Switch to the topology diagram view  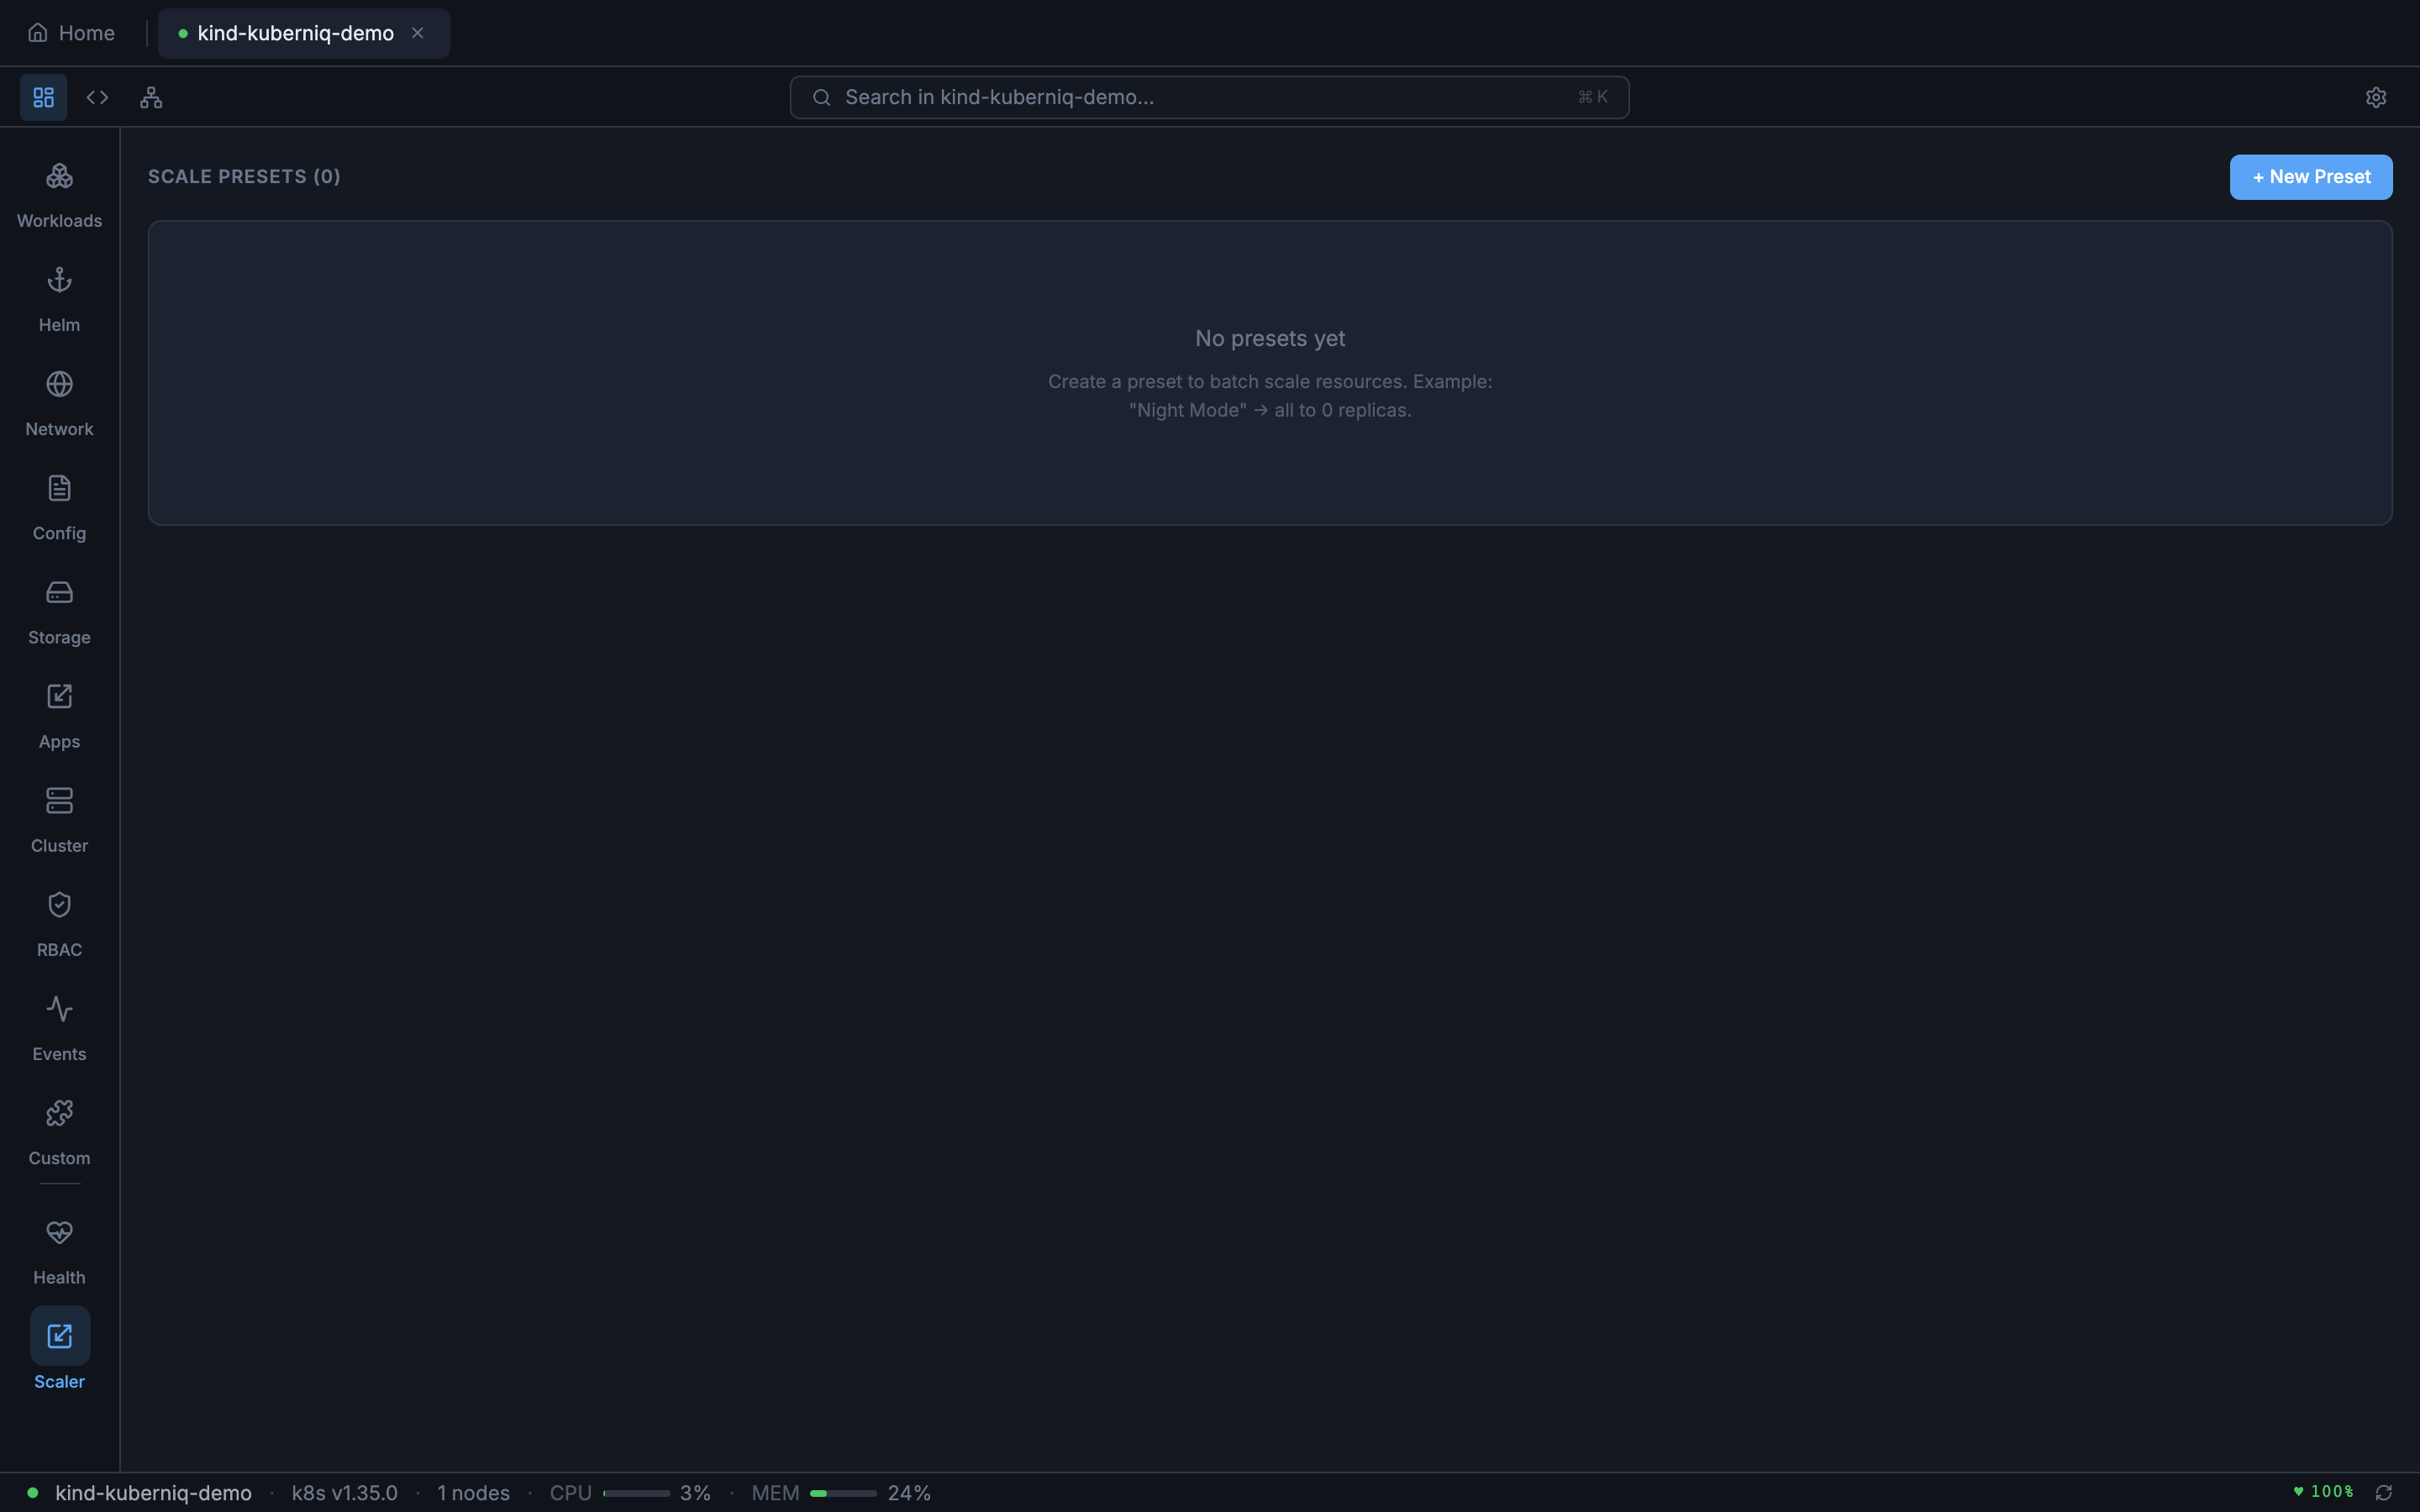tap(151, 97)
